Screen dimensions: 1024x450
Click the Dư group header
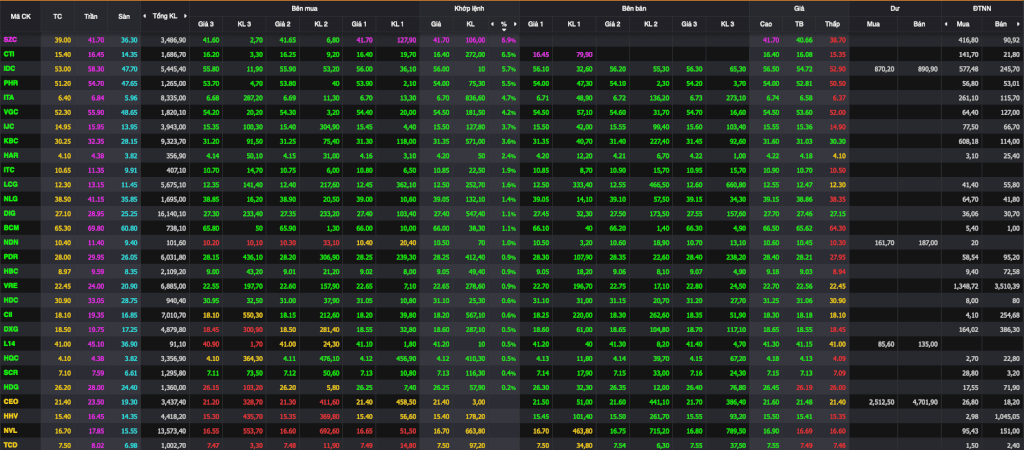coord(894,8)
